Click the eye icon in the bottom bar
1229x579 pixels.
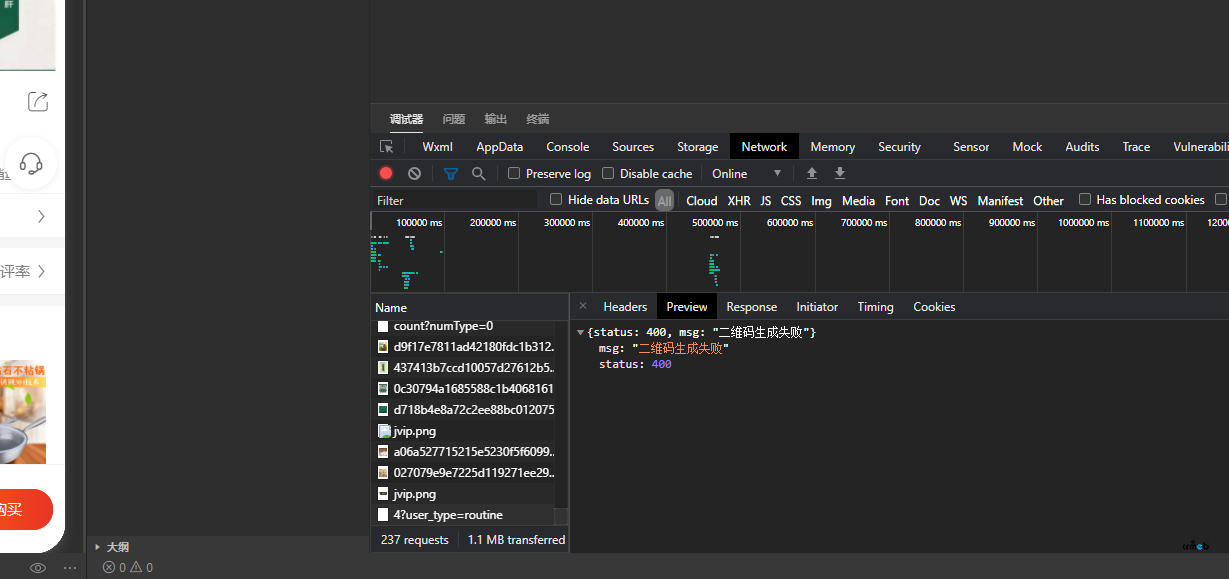[38, 568]
